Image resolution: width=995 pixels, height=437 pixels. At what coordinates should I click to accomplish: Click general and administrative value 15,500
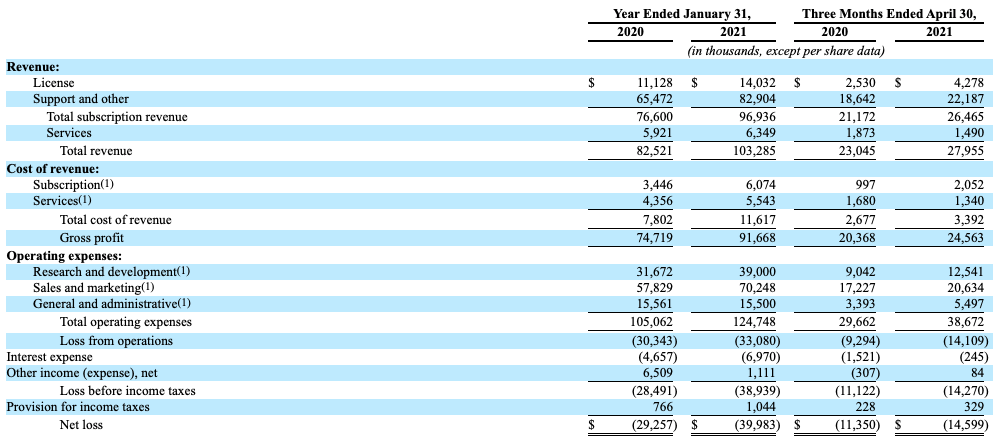click(758, 303)
